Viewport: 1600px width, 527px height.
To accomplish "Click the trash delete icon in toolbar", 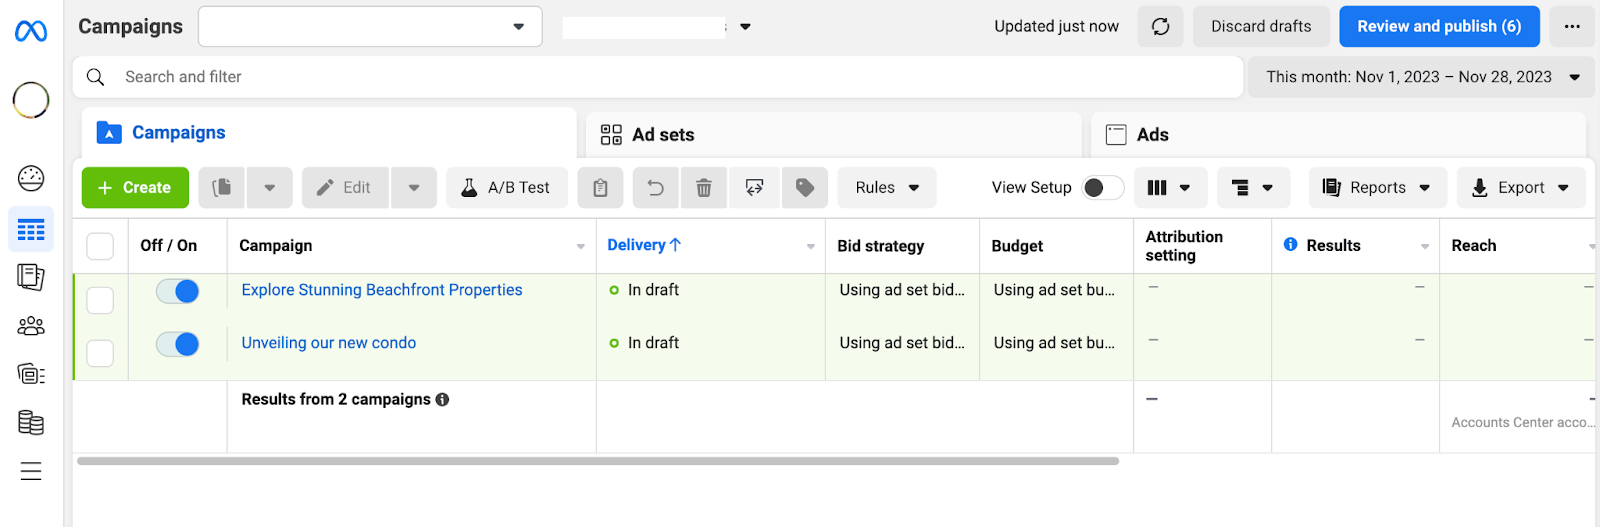I will (x=704, y=188).
